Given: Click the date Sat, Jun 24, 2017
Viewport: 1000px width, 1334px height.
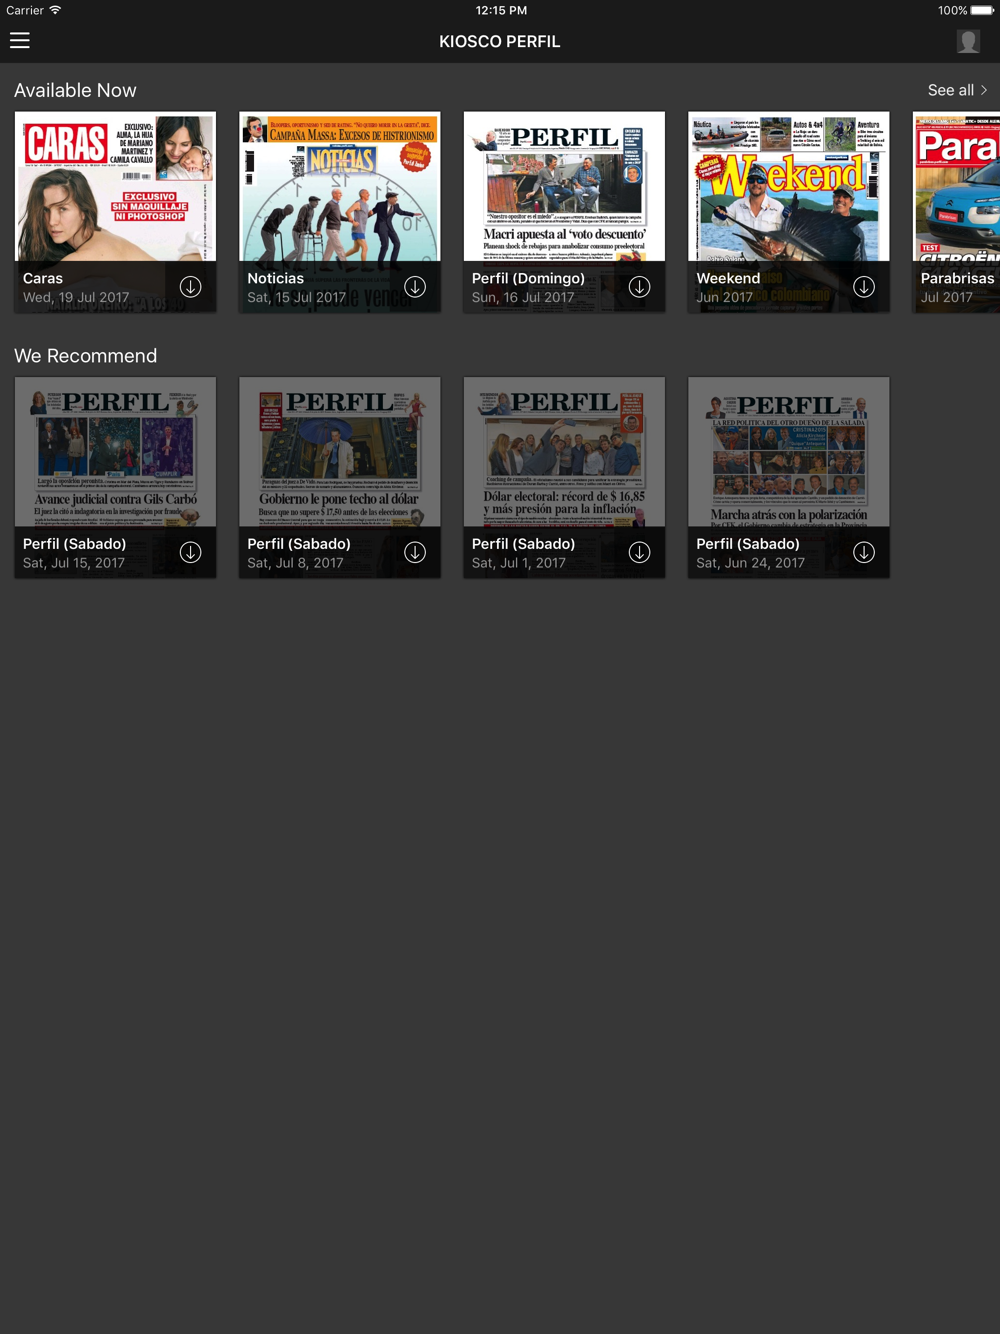Looking at the screenshot, I should click(x=751, y=563).
